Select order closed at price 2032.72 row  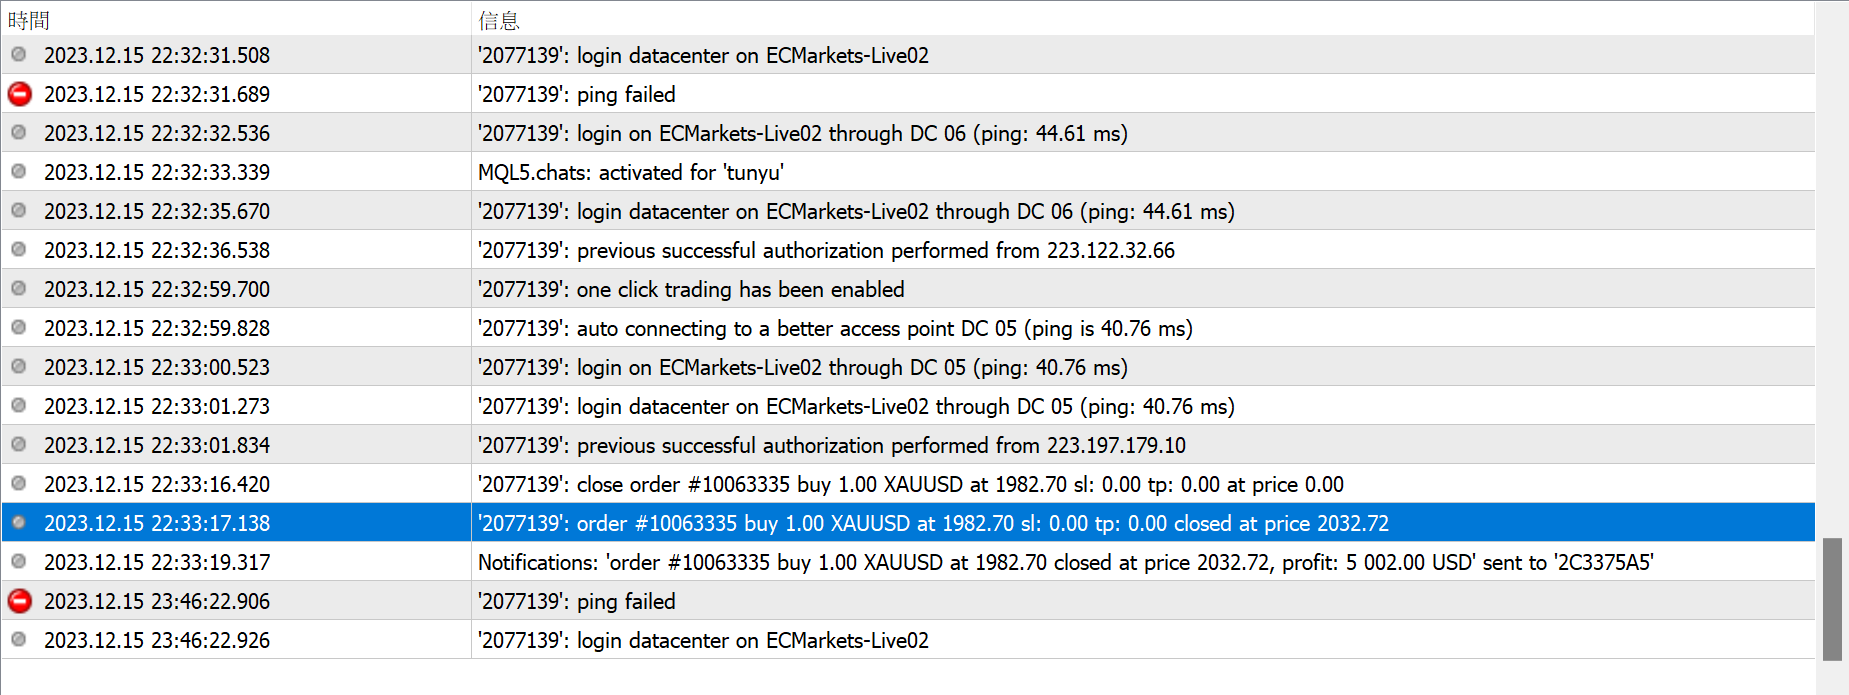tap(933, 523)
